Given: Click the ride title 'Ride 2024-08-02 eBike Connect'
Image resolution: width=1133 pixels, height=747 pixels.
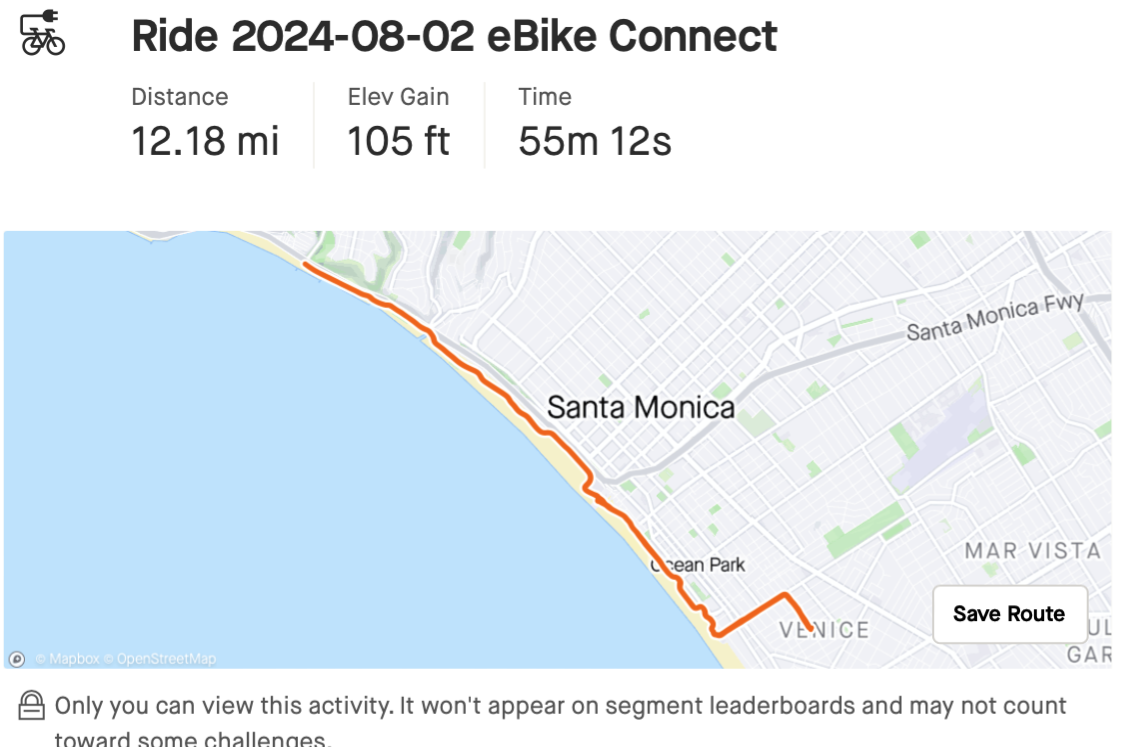Looking at the screenshot, I should (x=454, y=37).
